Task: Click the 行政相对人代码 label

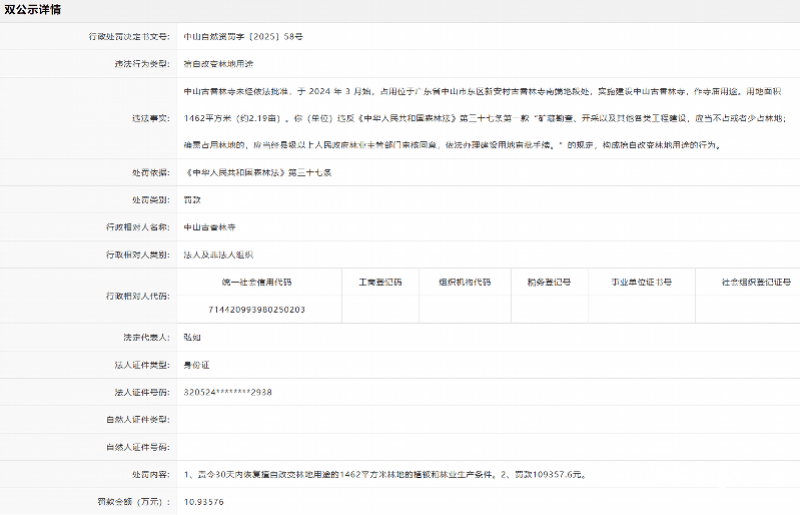Action: (x=138, y=296)
